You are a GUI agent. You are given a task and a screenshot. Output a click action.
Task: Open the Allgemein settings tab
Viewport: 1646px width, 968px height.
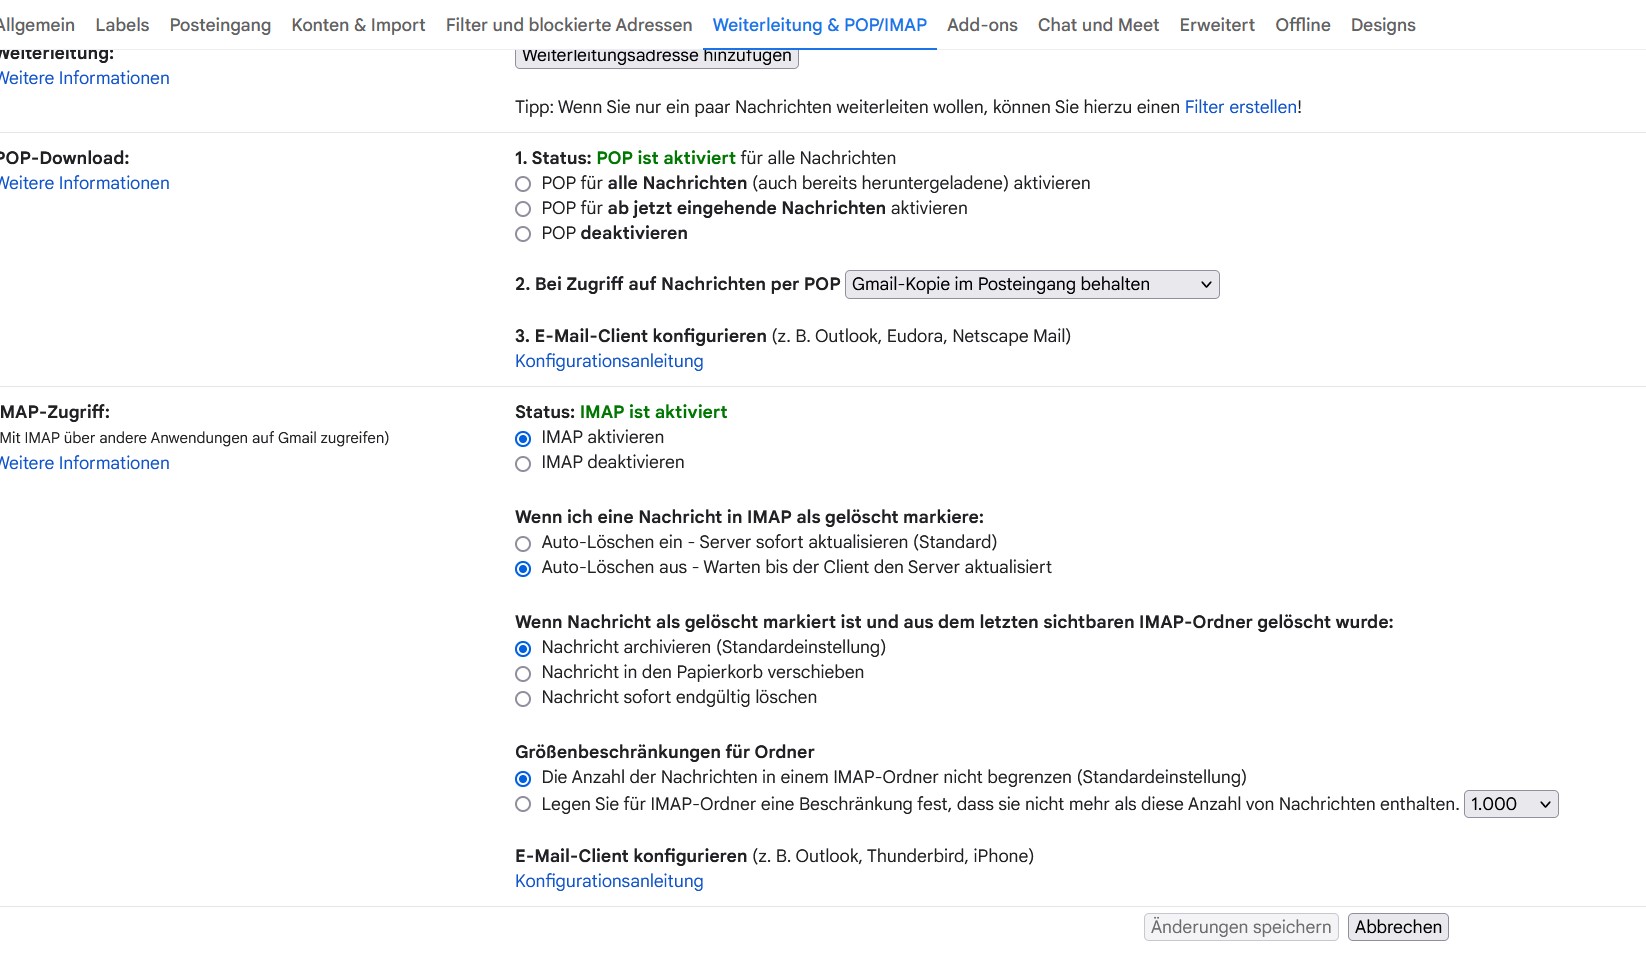[37, 25]
